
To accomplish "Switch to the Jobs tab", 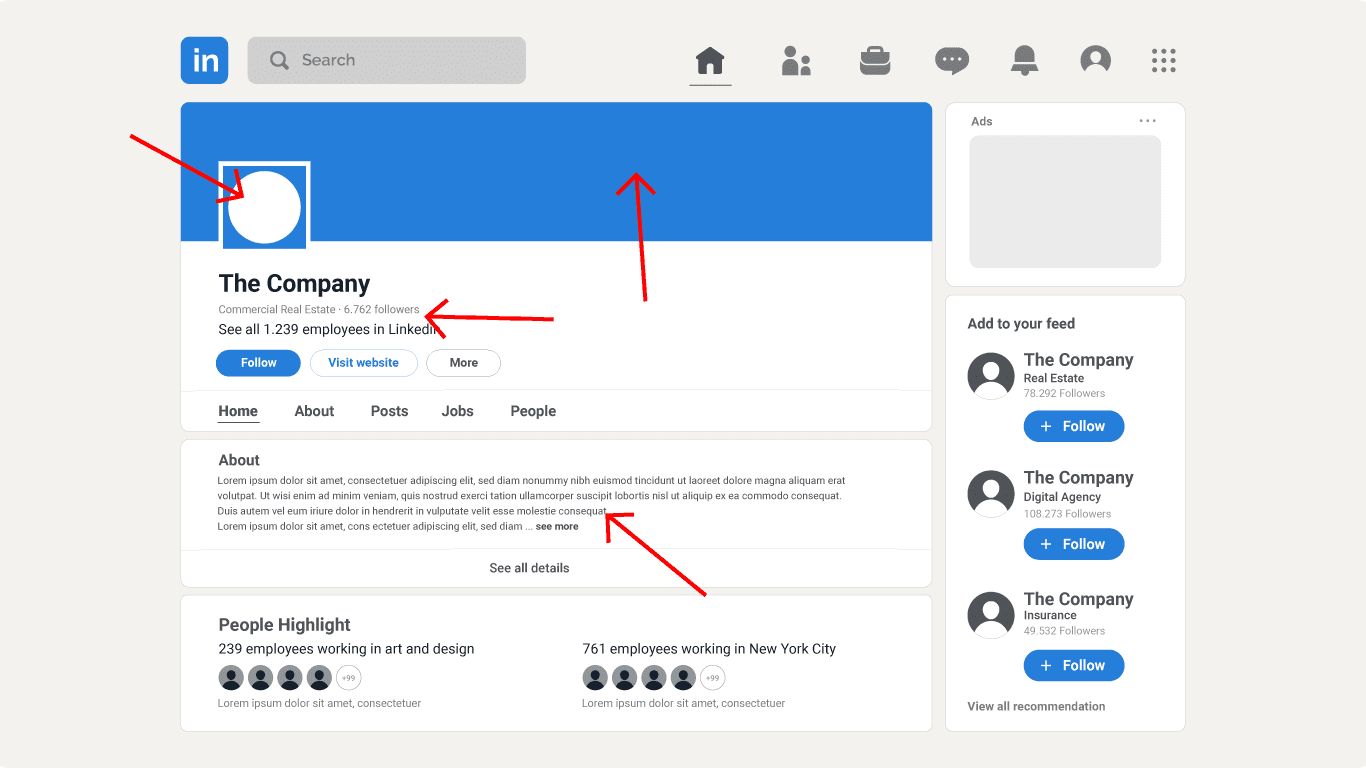I will 457,411.
